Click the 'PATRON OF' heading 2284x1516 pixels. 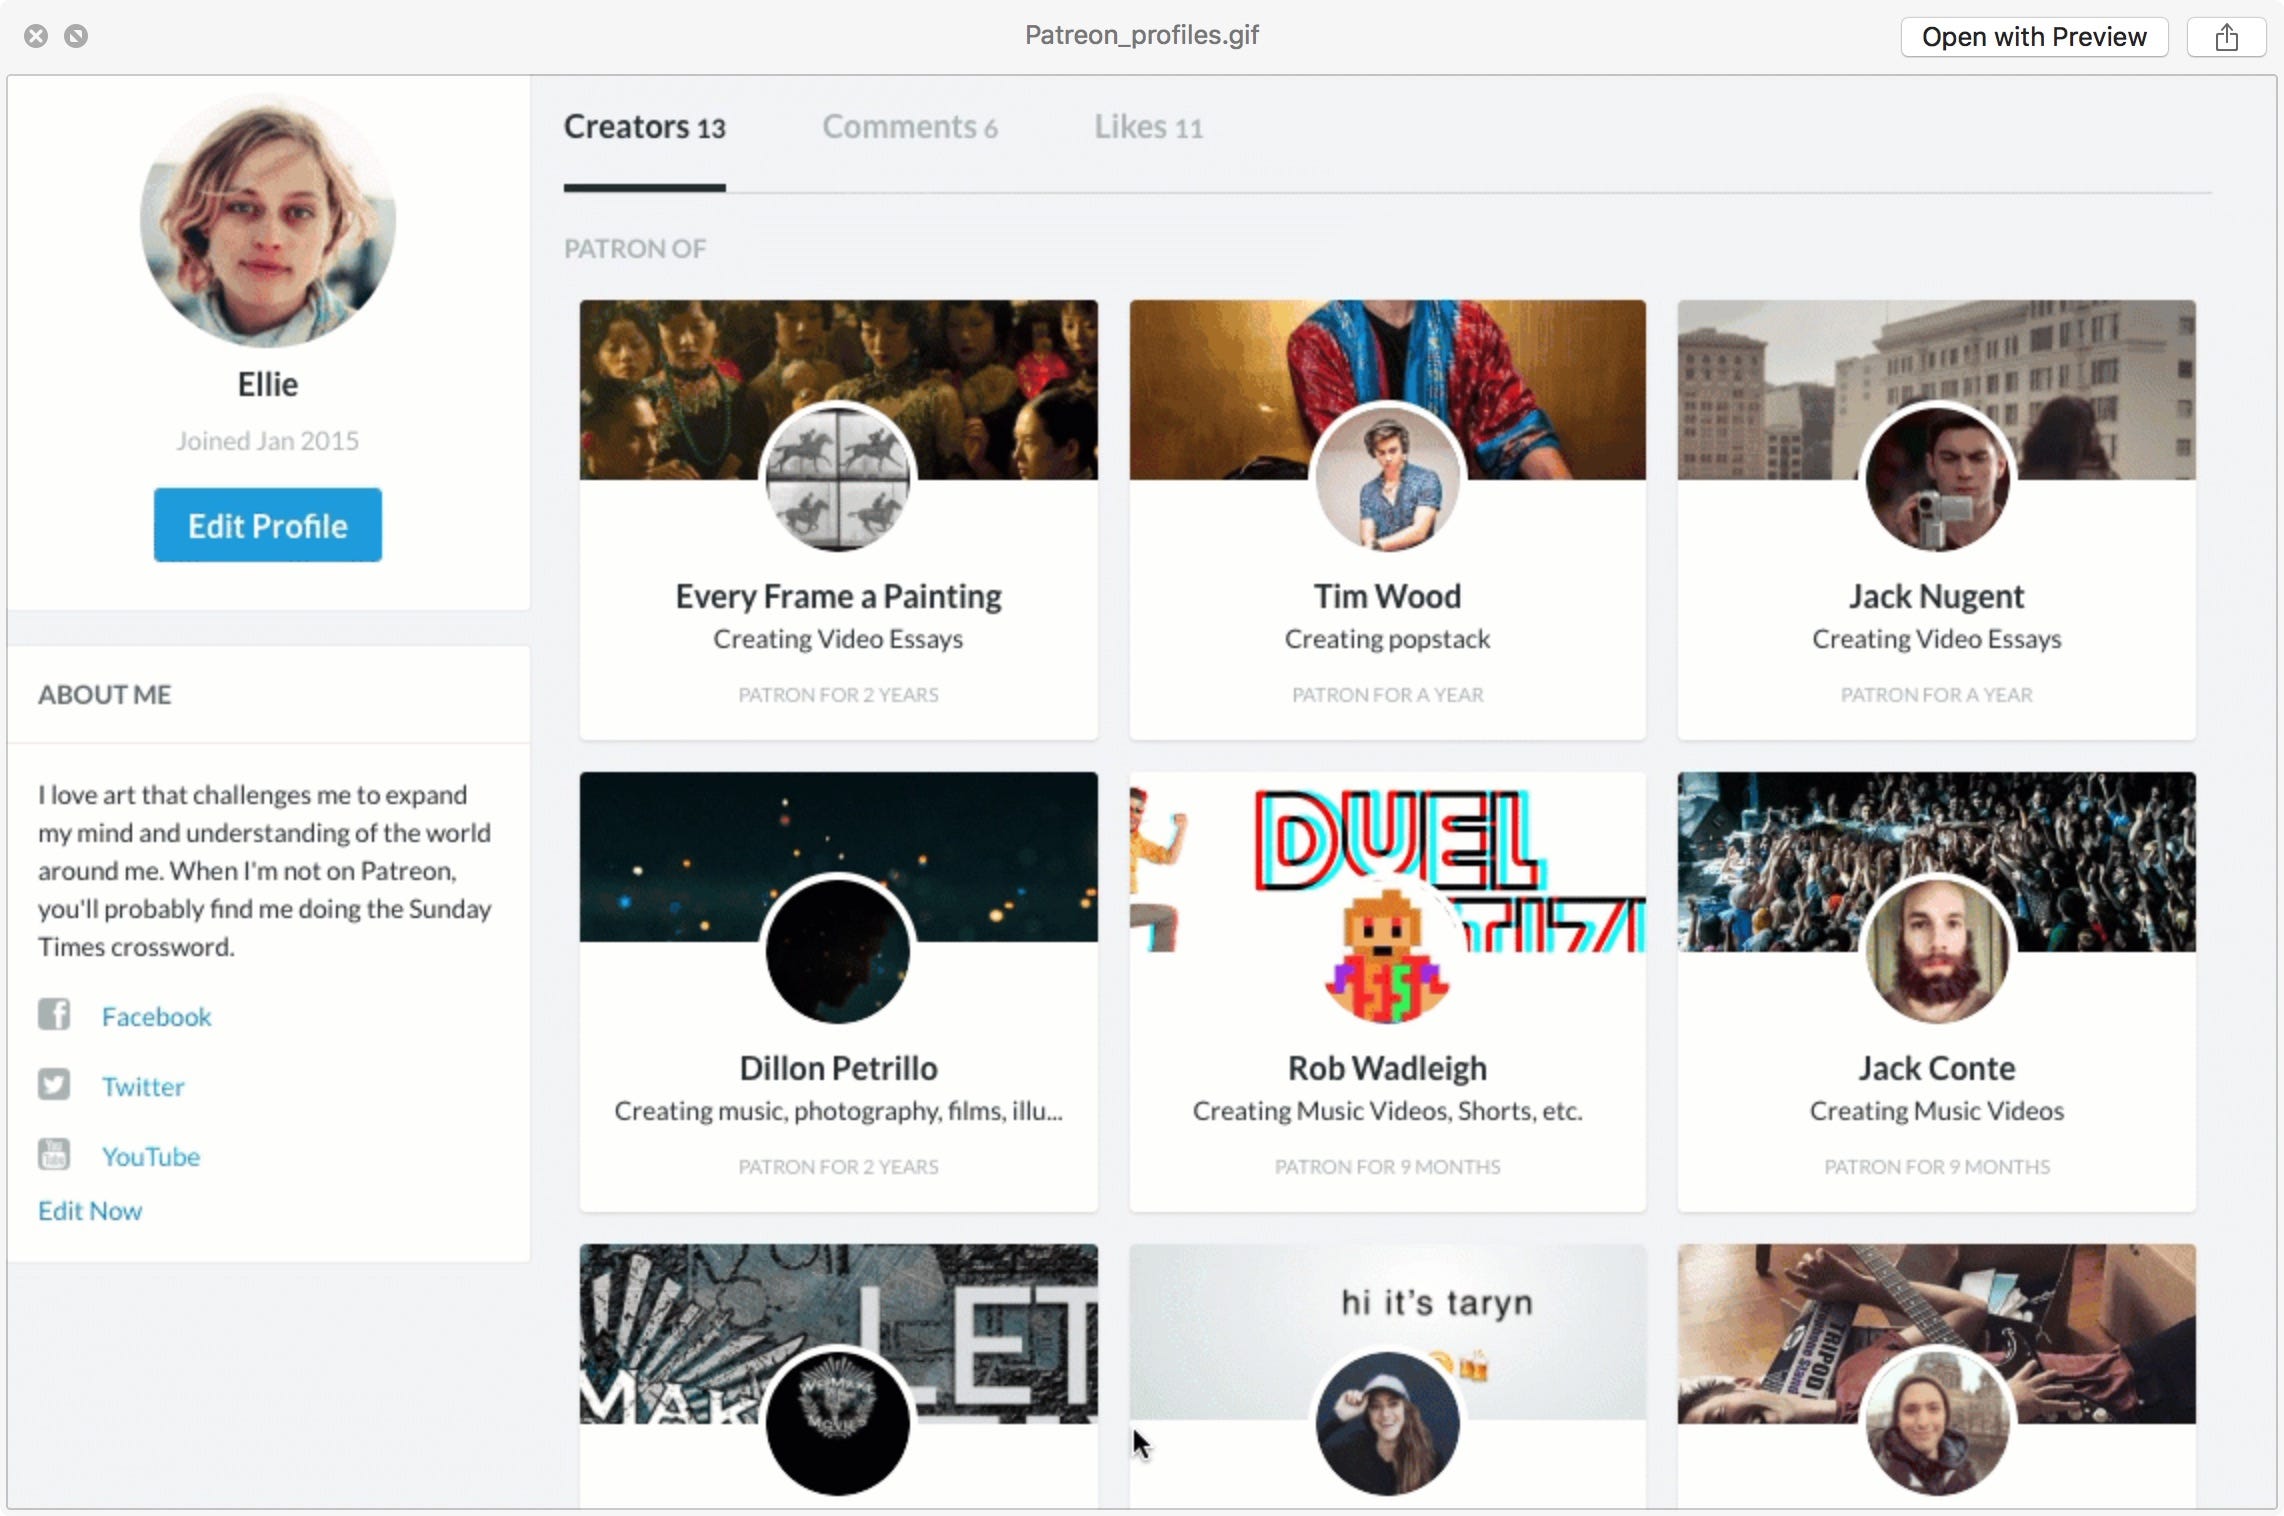tap(635, 248)
